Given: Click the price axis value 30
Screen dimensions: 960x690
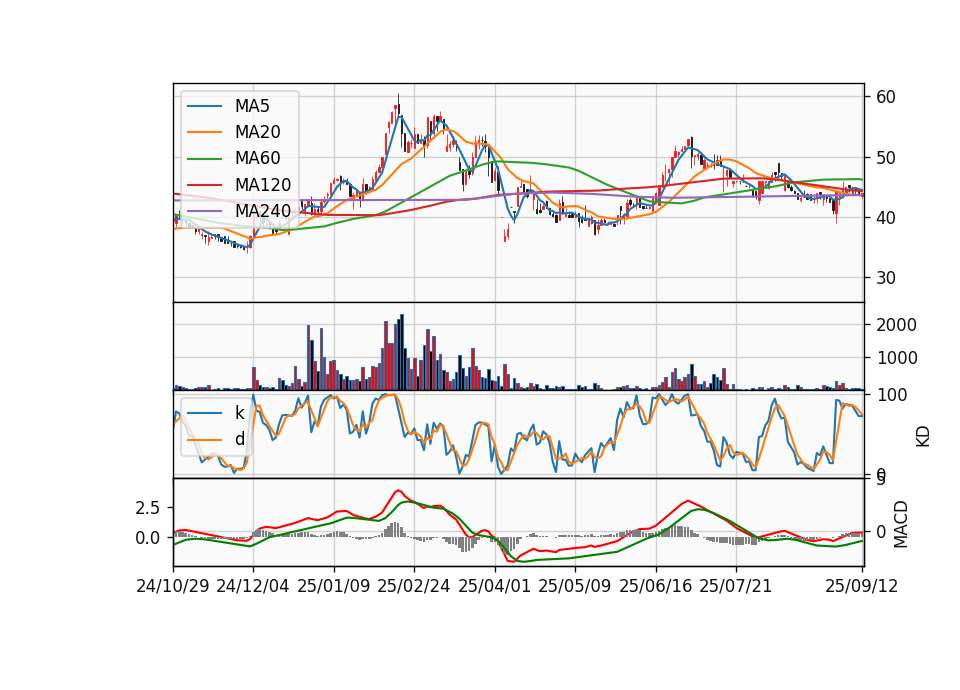Looking at the screenshot, I should point(886,278).
